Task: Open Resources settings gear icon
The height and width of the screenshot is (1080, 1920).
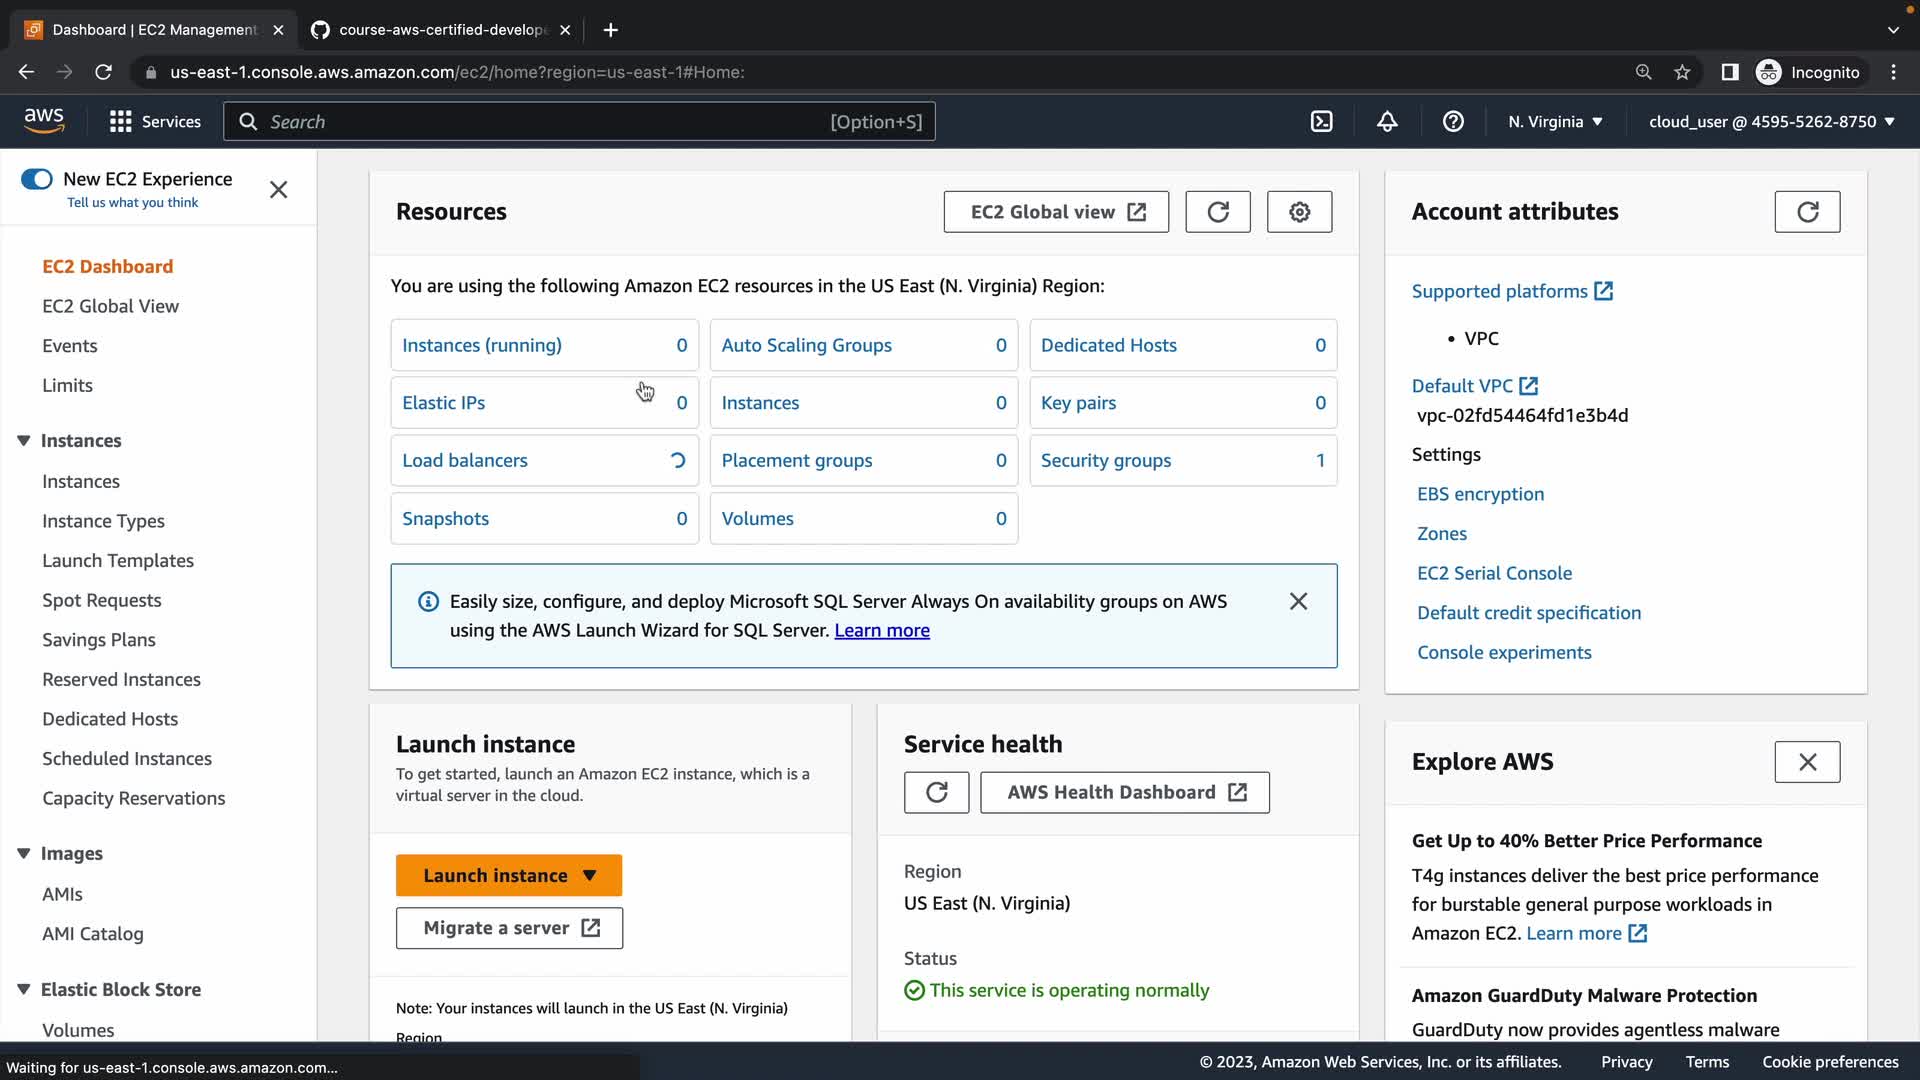Action: click(1299, 212)
